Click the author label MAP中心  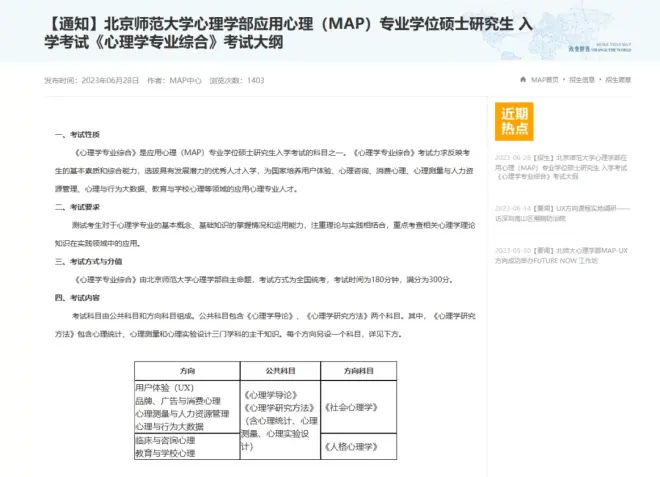click(187, 79)
